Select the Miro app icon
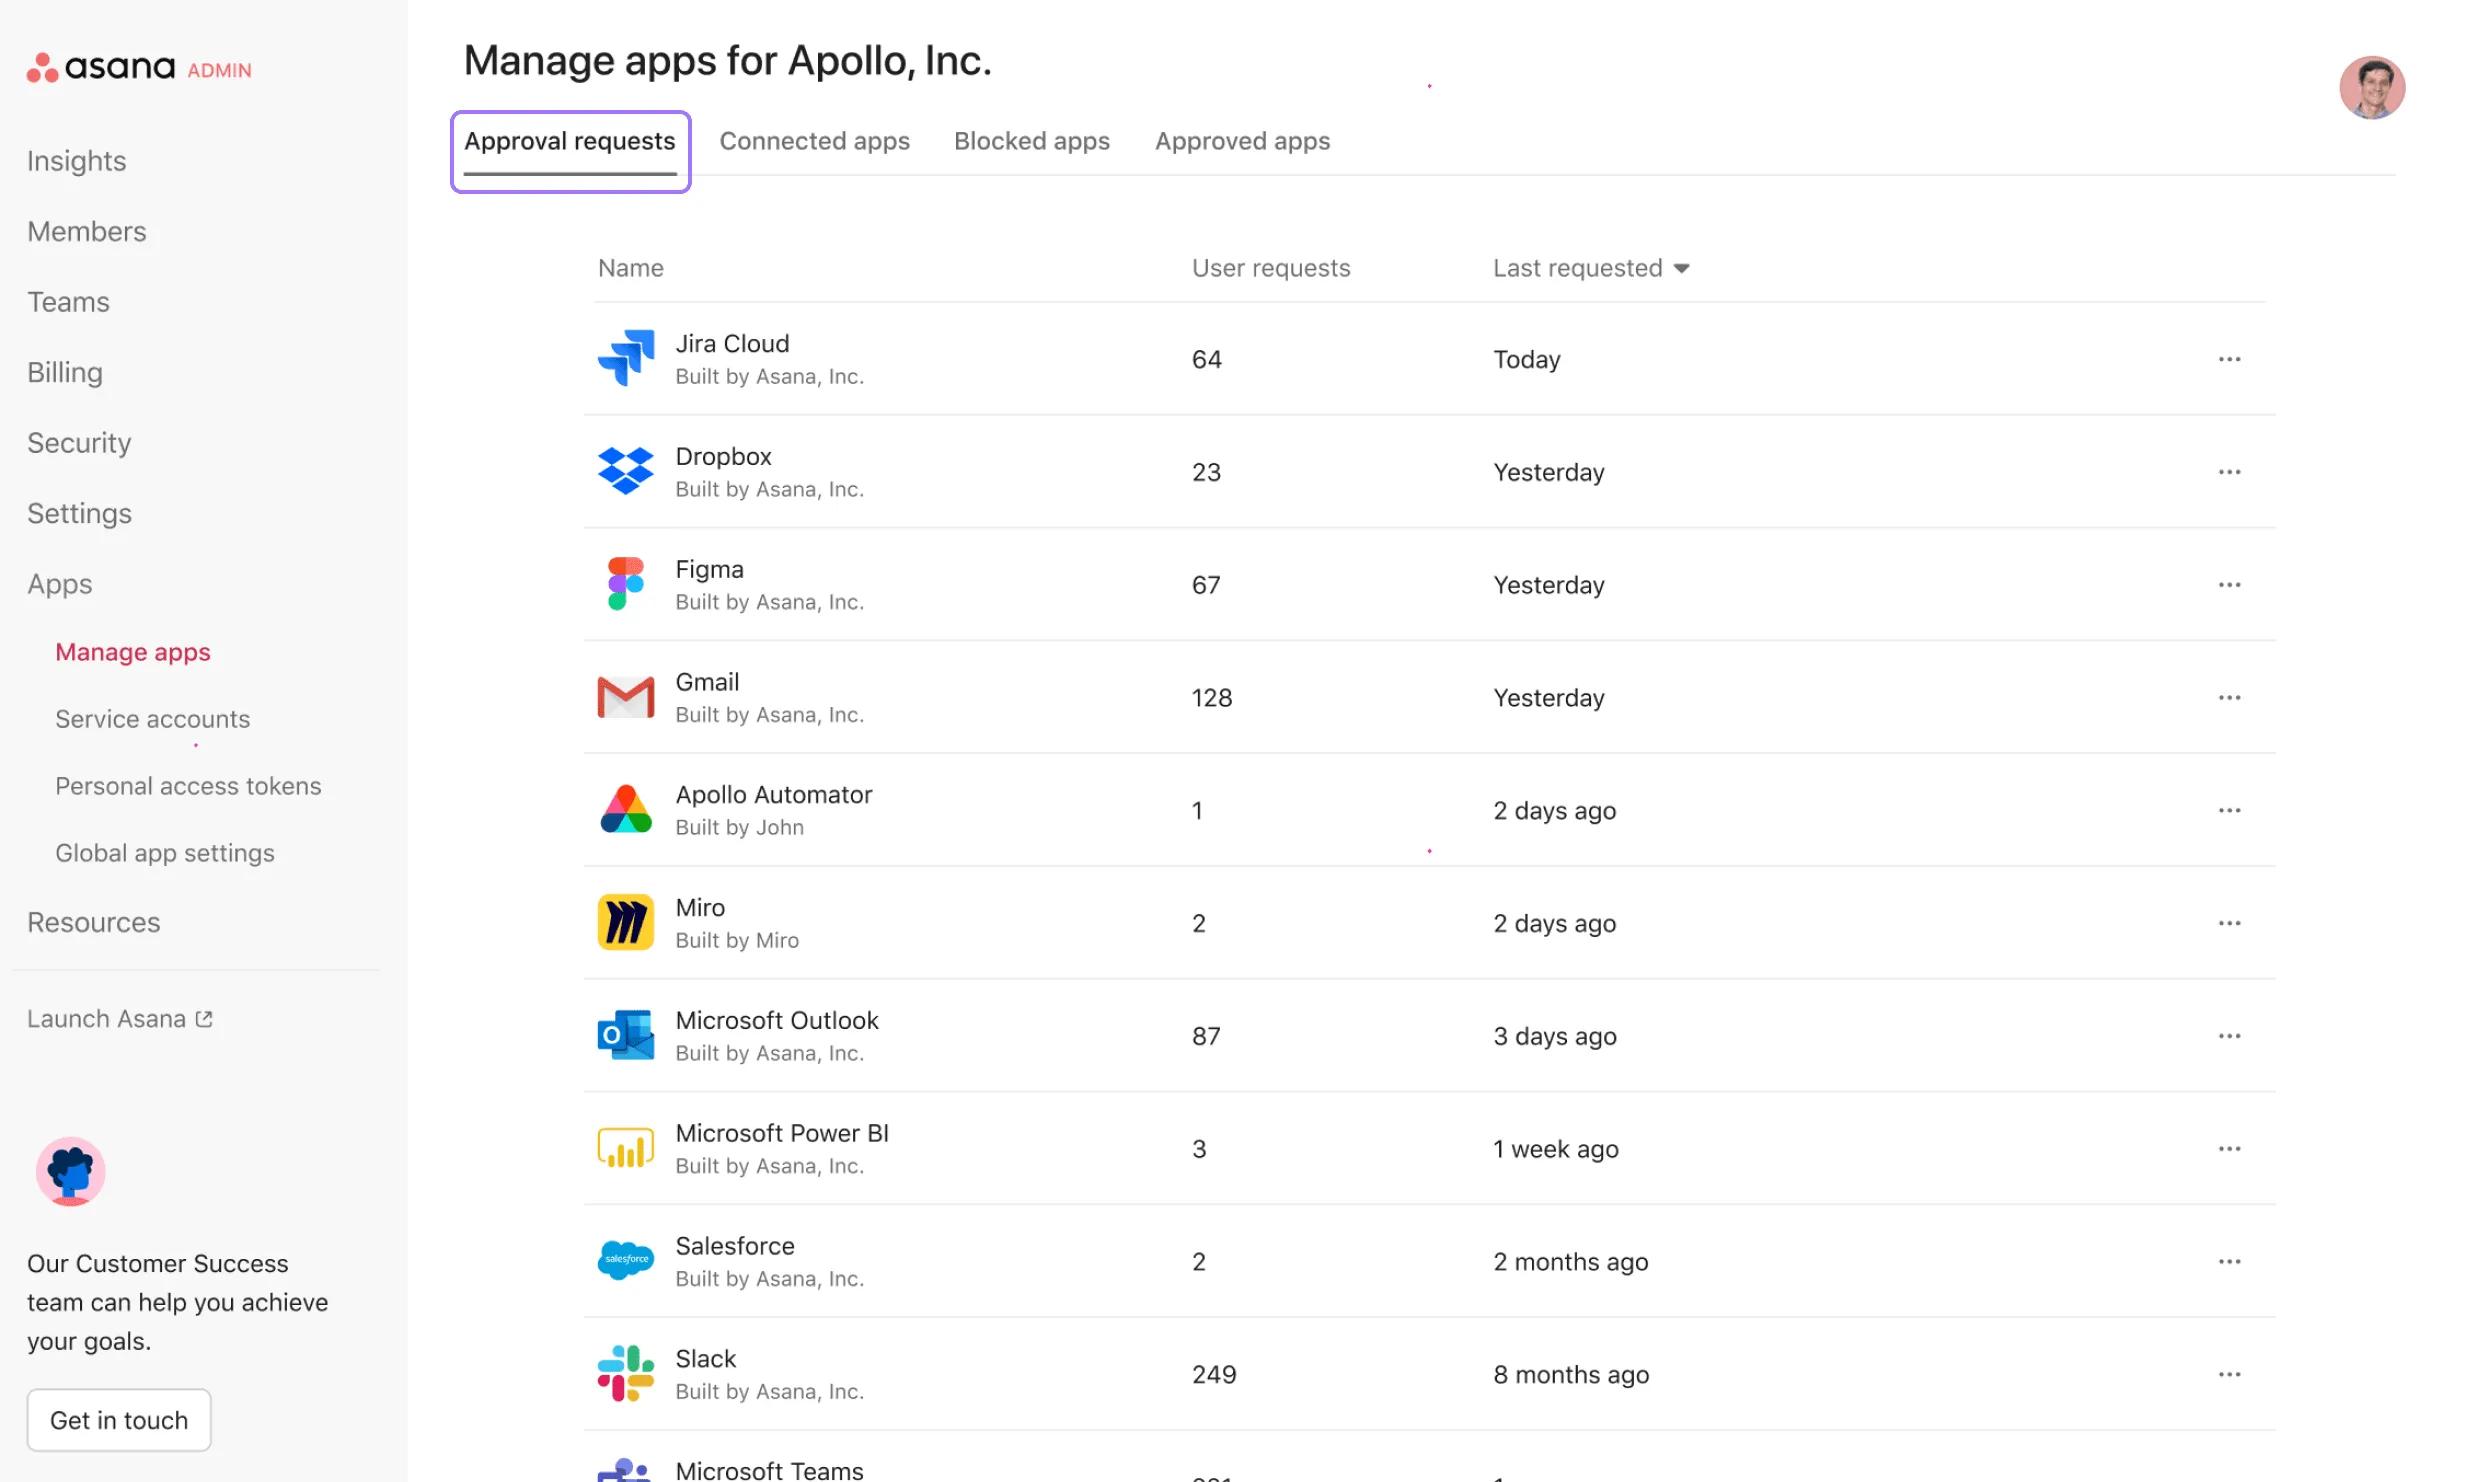The height and width of the screenshot is (1482, 2478). [625, 922]
